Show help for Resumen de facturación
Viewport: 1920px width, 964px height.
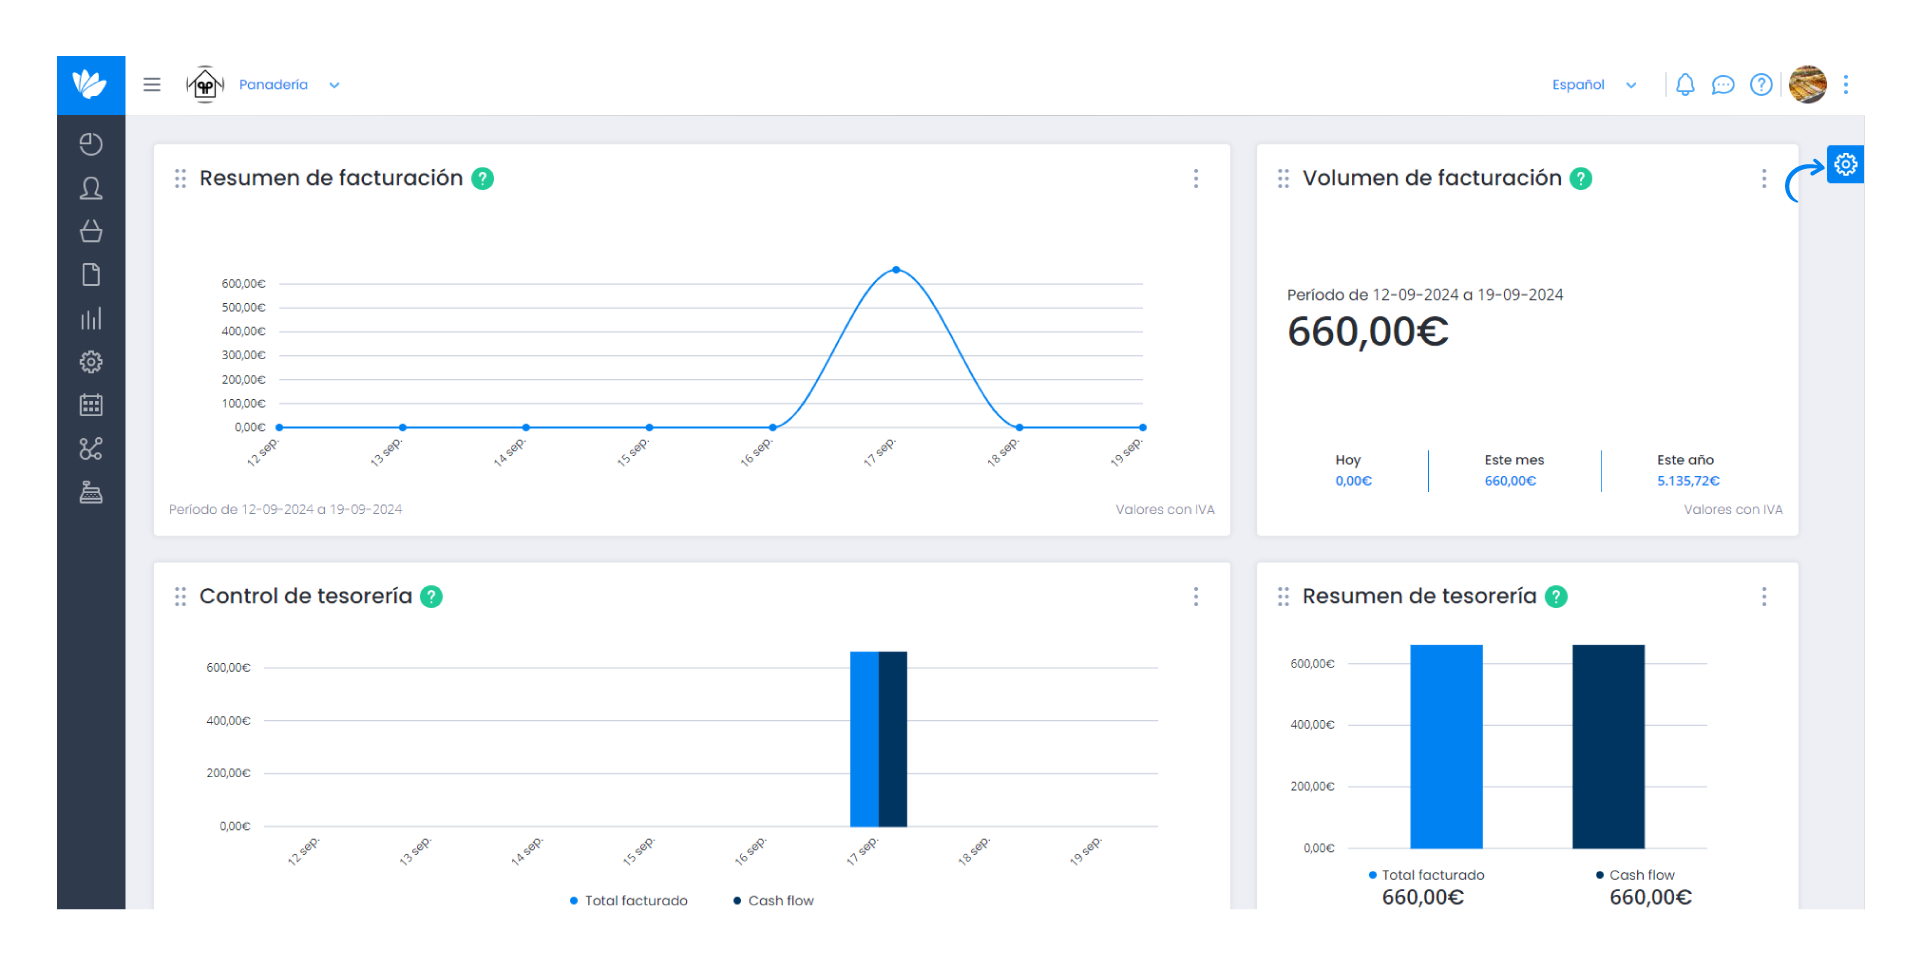click(x=483, y=178)
